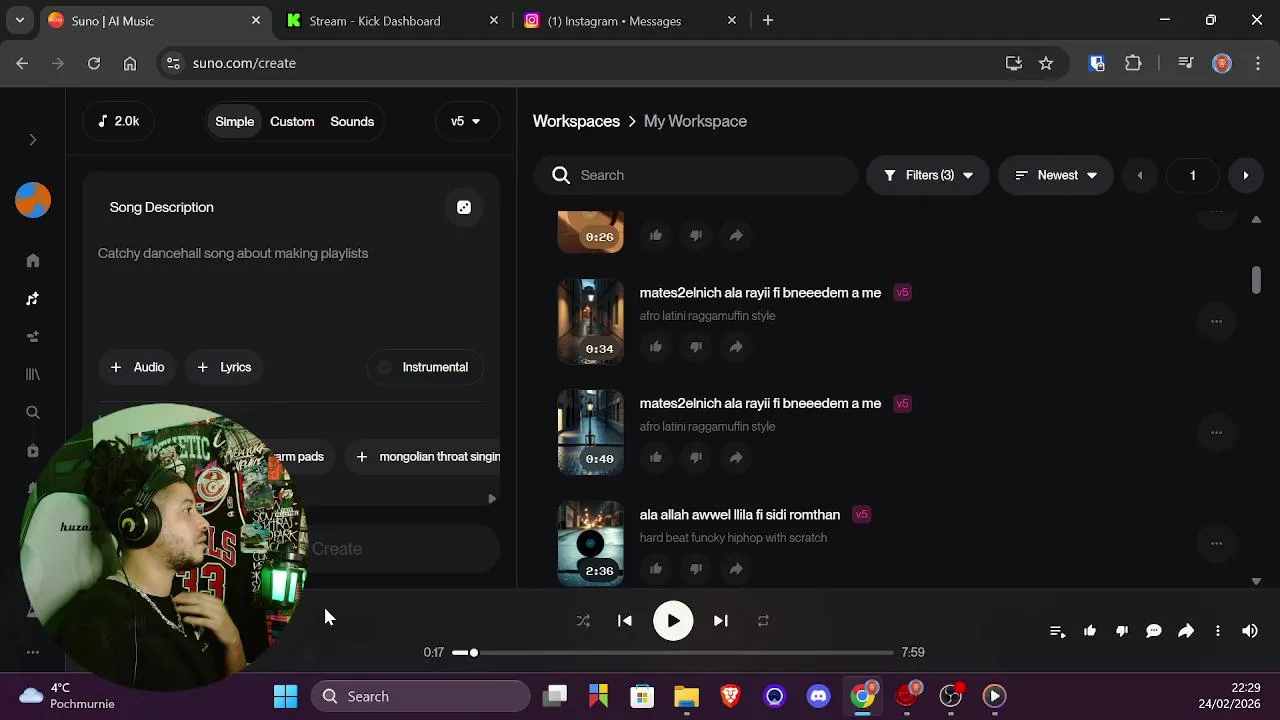
Task: Dislike the 0:40 mates2elnich song
Action: 696,458
